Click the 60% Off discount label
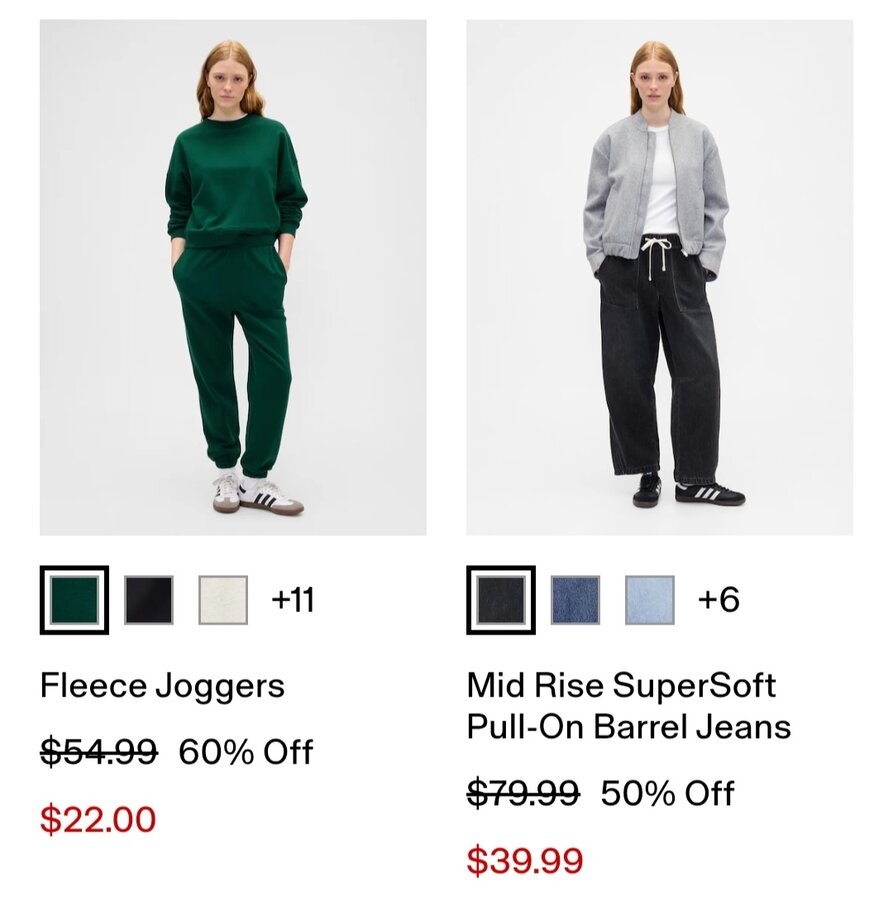Viewport: 893px width, 900px height. [246, 751]
